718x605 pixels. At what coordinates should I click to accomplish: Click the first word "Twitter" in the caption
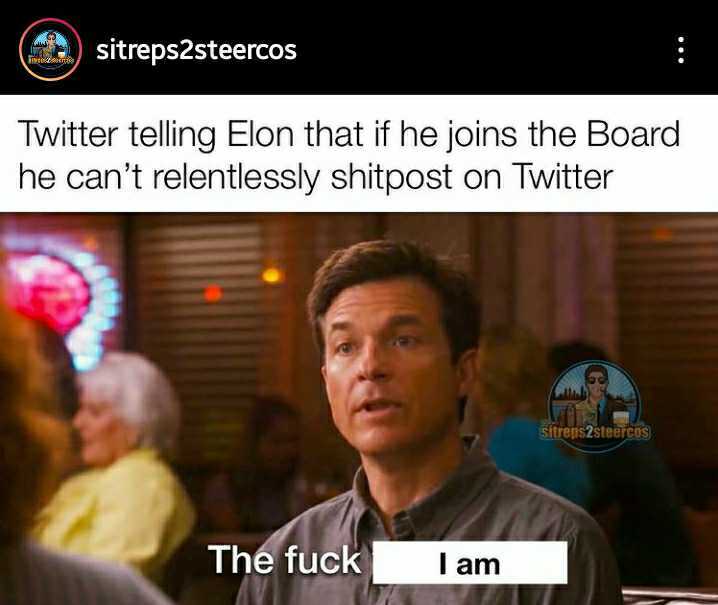coord(68,134)
